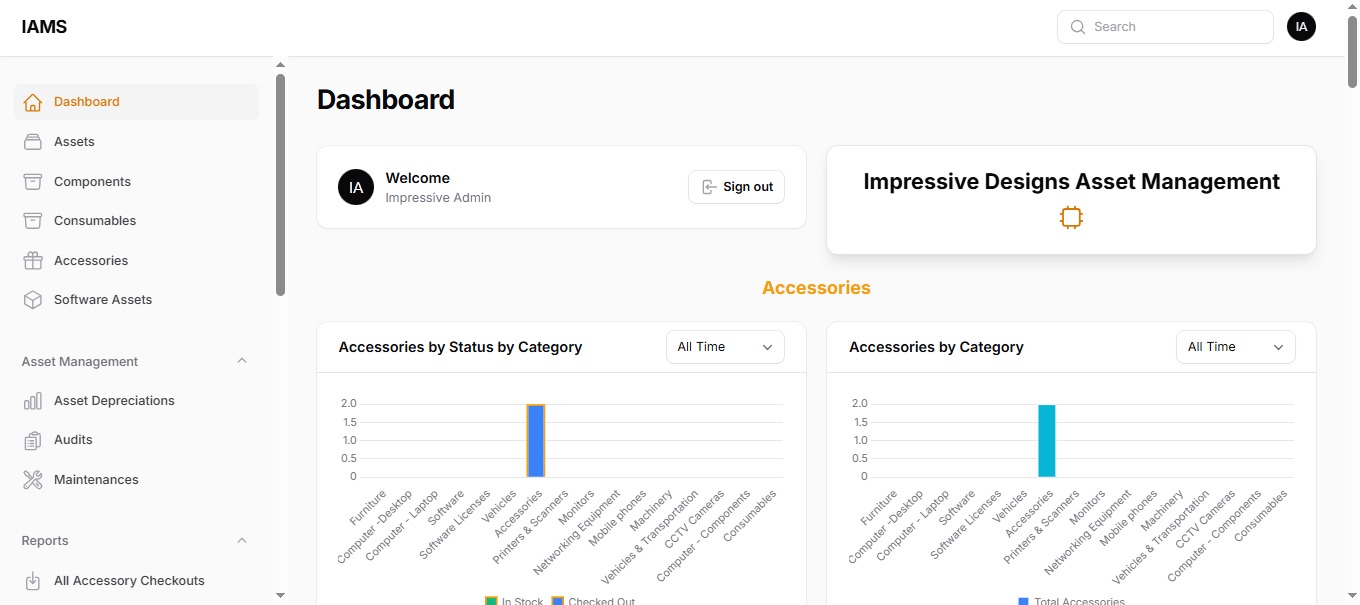Toggle the In Stock legend series
Viewport: 1360px width, 605px height.
click(x=514, y=601)
